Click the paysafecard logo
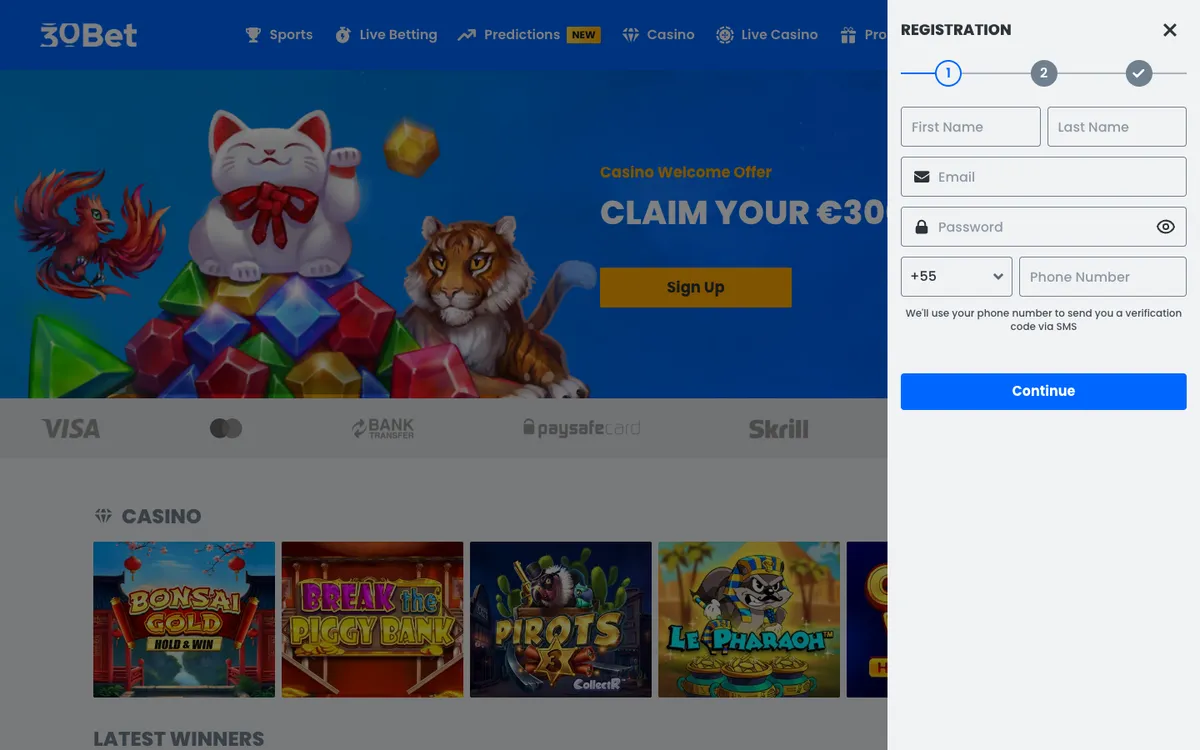The height and width of the screenshot is (750, 1200). click(582, 429)
